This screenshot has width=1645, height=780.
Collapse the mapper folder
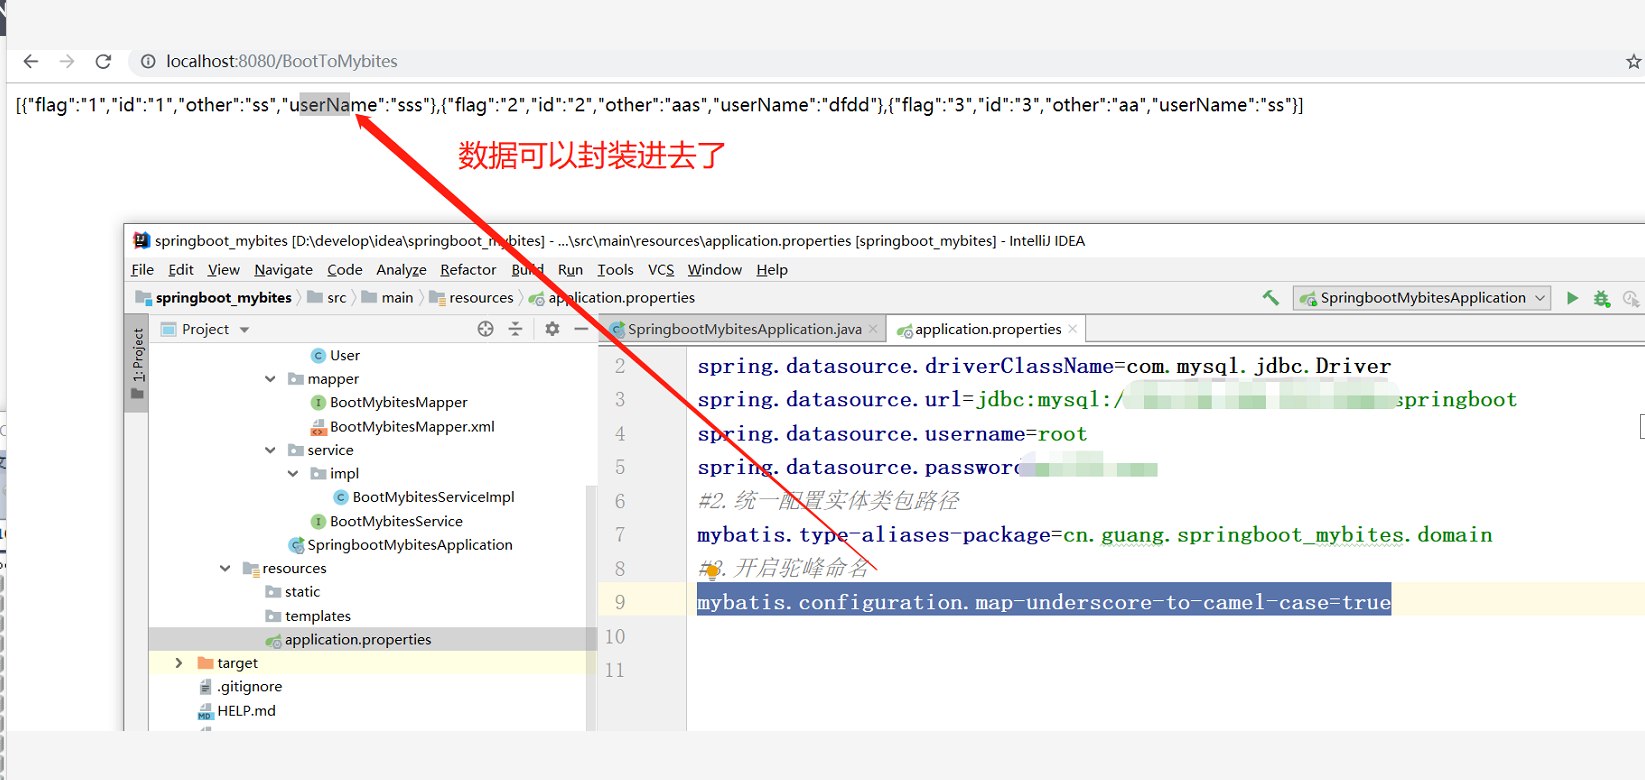(270, 379)
